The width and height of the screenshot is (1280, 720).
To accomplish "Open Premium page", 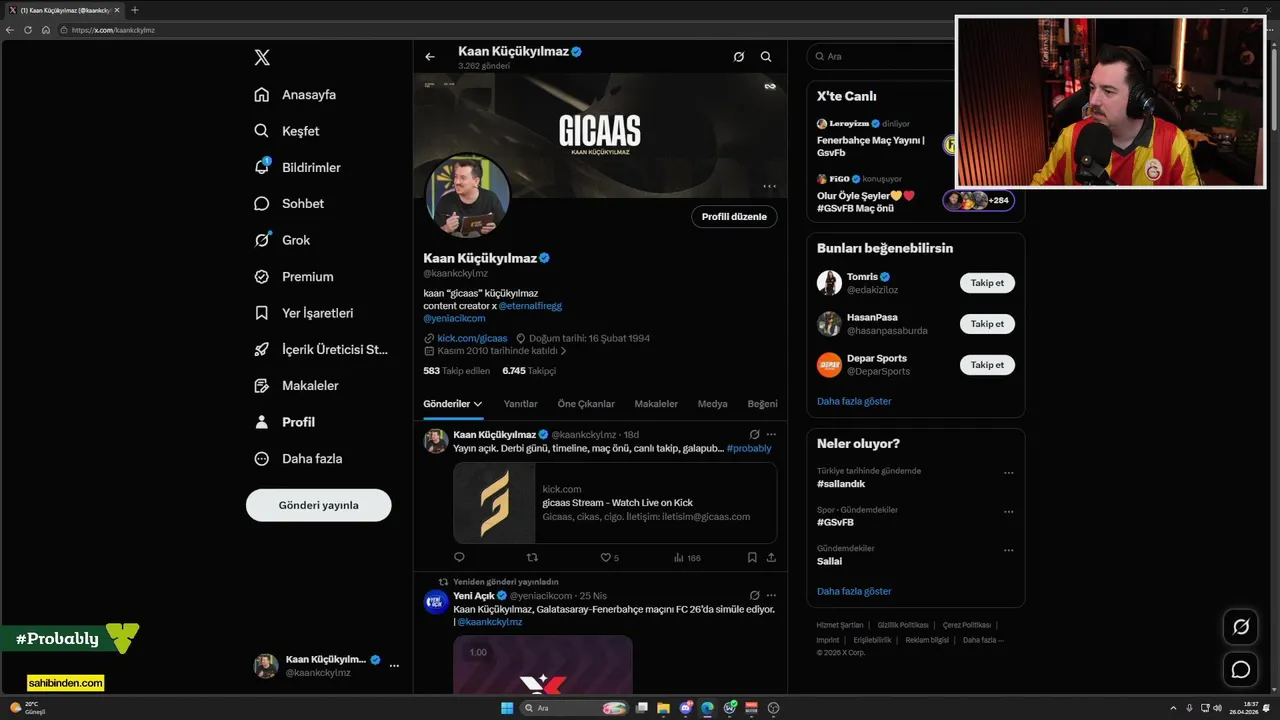I will coord(293,277).
